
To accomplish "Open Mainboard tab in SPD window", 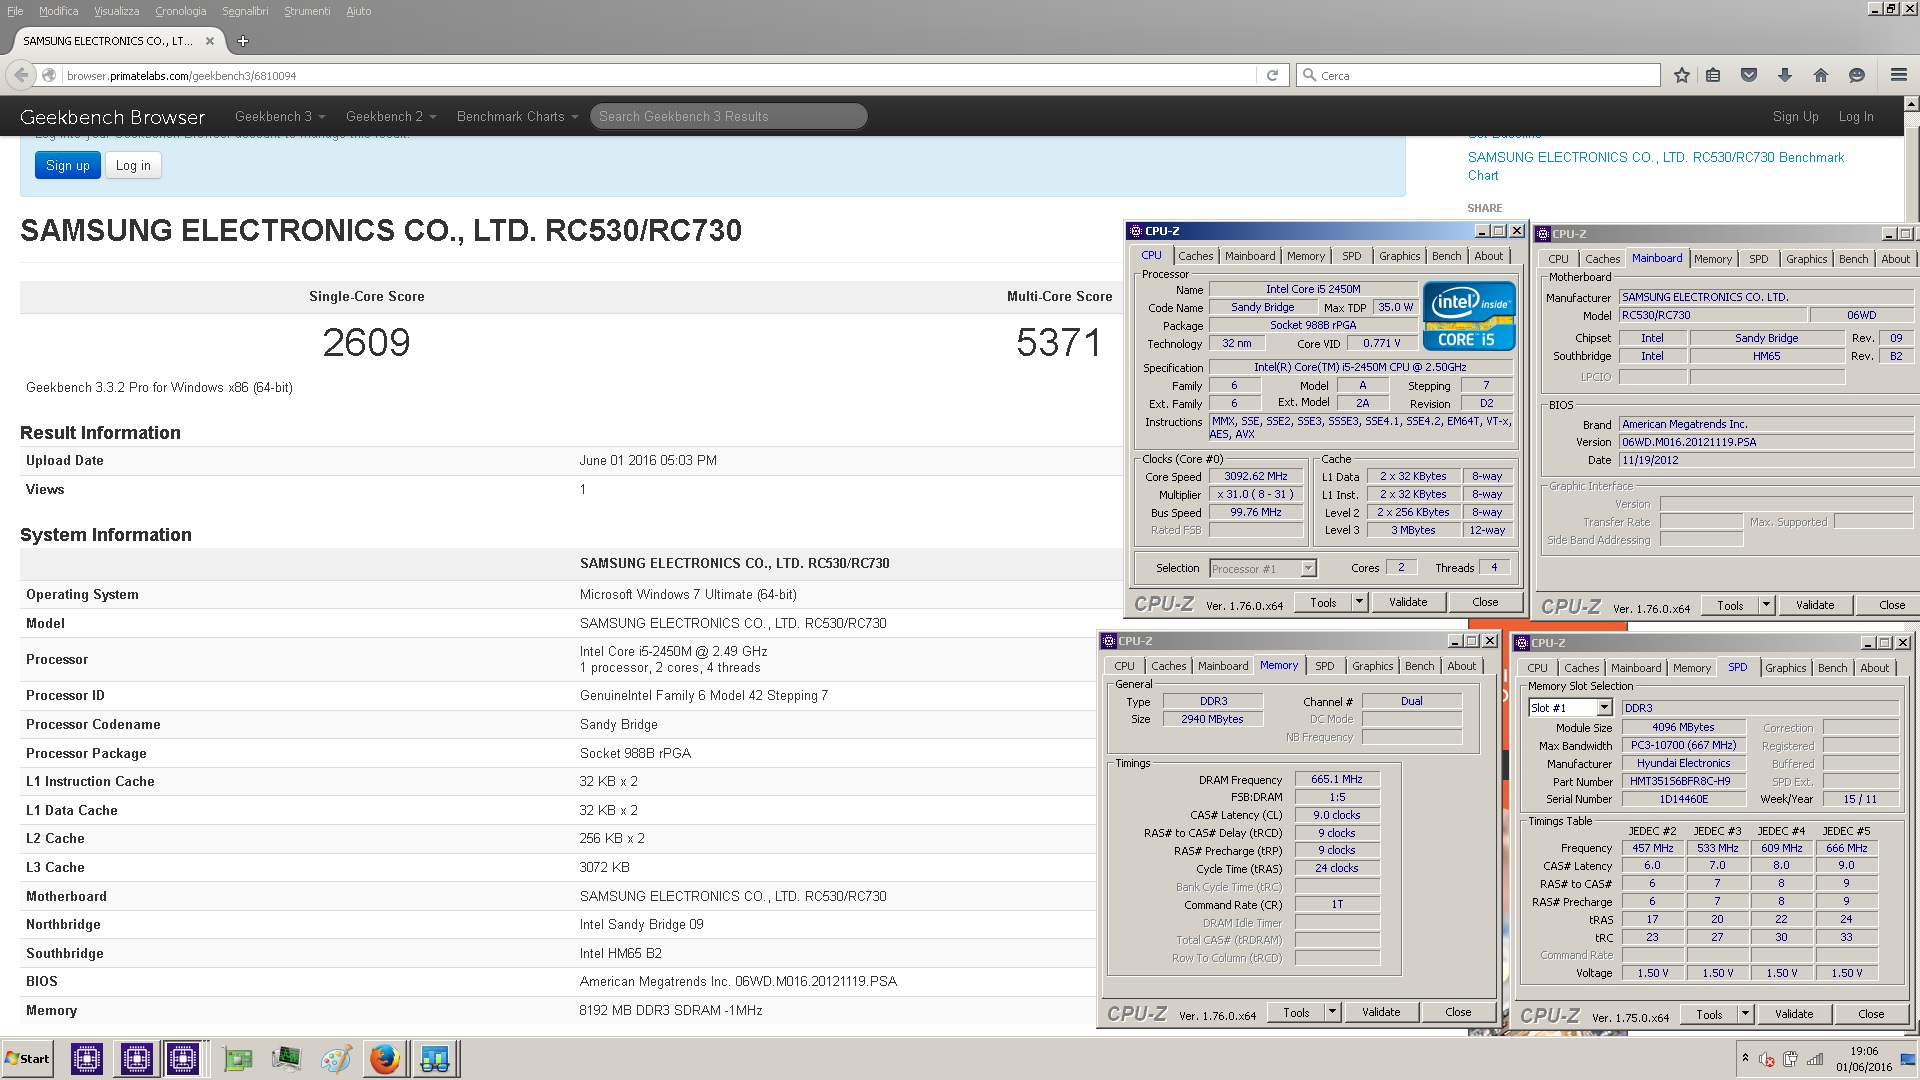I will coord(1635,668).
